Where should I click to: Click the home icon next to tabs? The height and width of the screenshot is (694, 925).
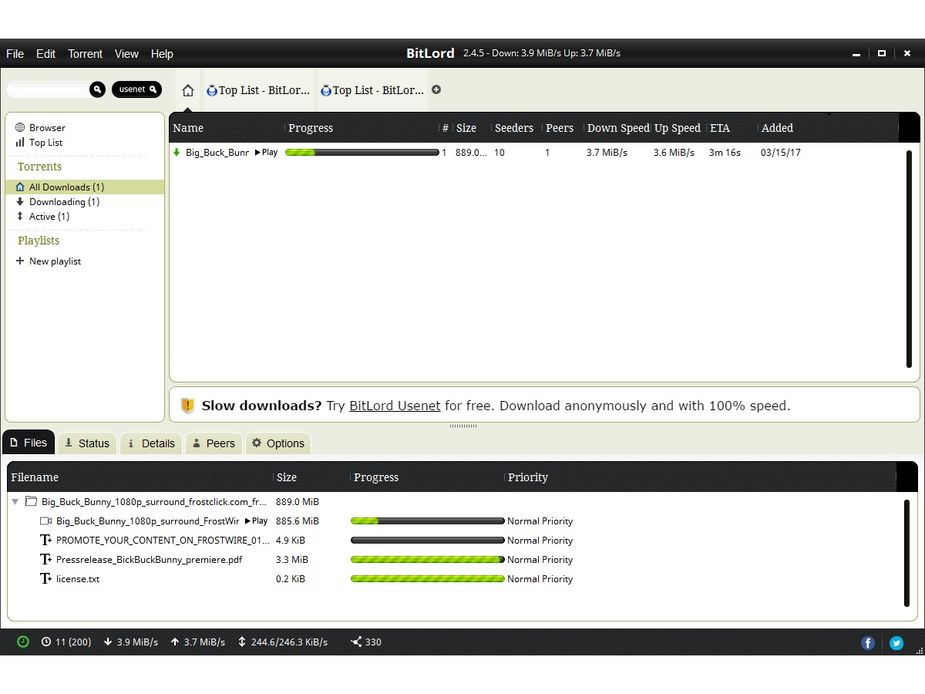pyautogui.click(x=187, y=89)
